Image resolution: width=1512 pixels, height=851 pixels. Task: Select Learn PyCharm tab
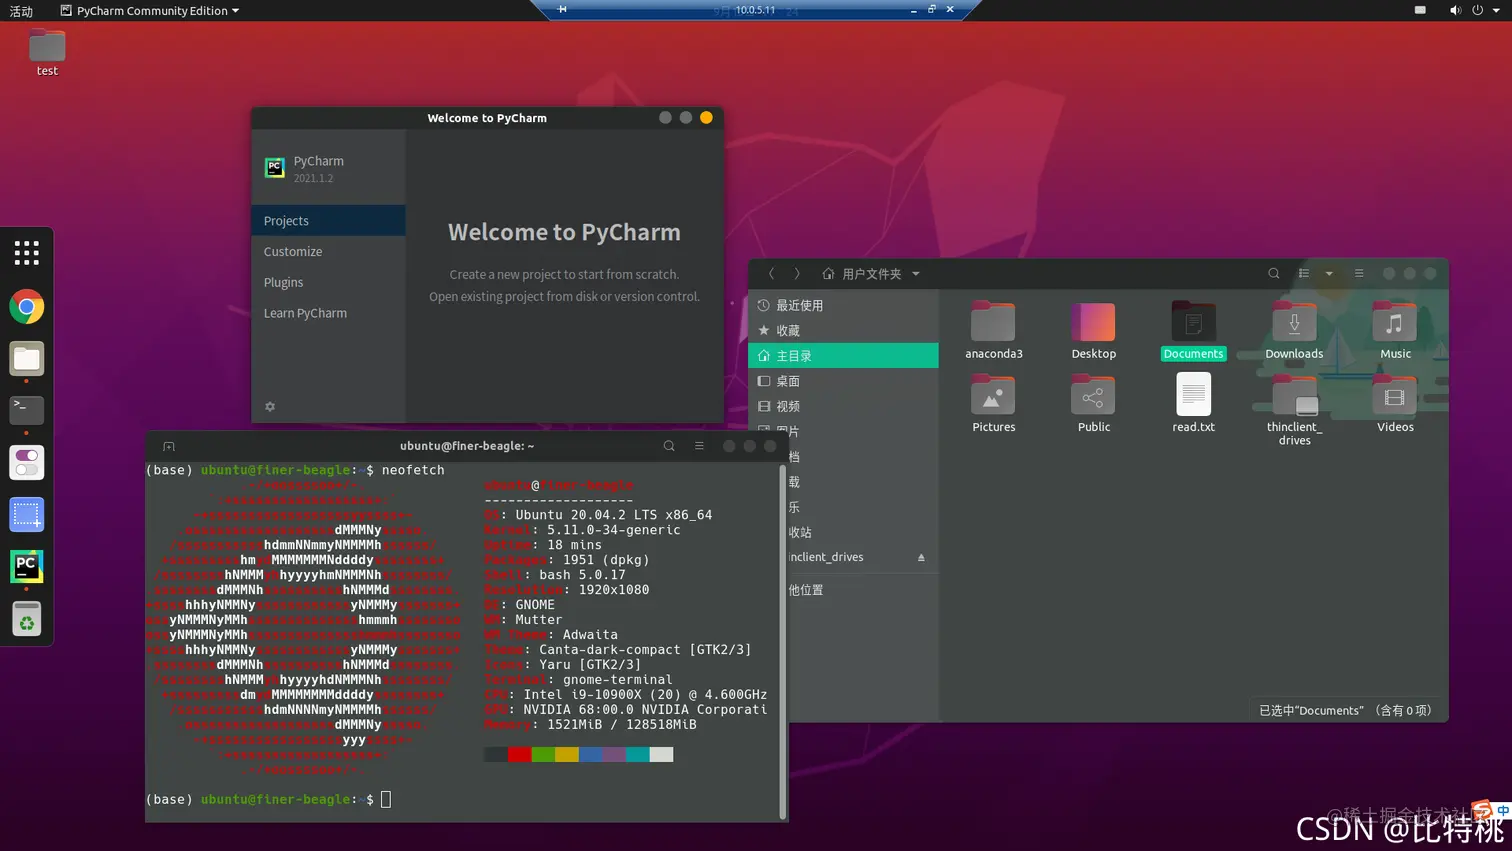328,313
